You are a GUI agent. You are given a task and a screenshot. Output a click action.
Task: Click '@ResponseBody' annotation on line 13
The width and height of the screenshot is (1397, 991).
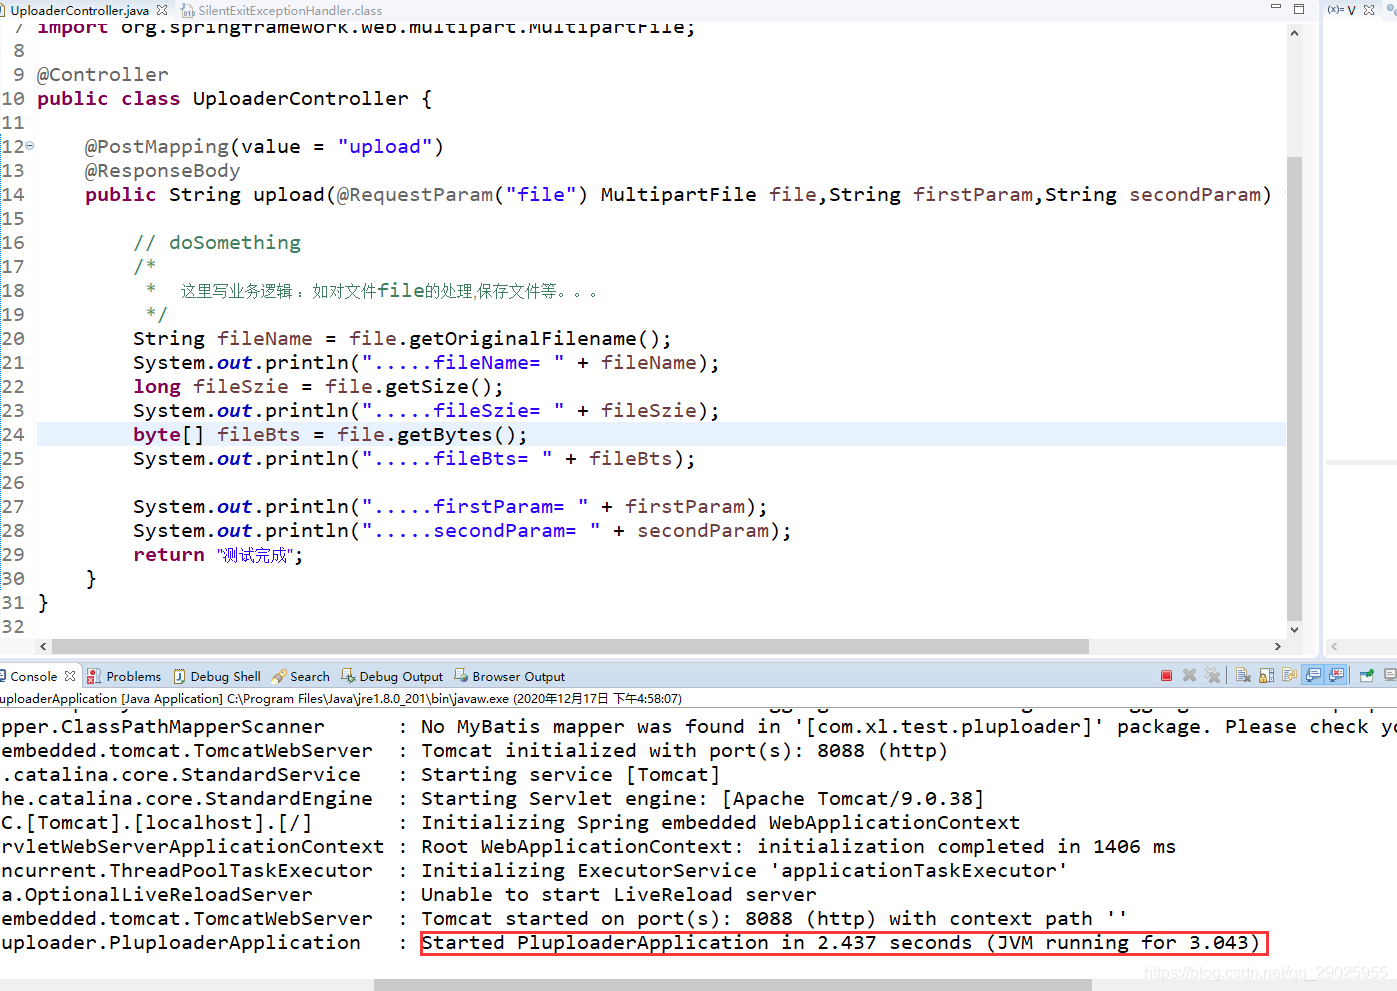pyautogui.click(x=162, y=171)
